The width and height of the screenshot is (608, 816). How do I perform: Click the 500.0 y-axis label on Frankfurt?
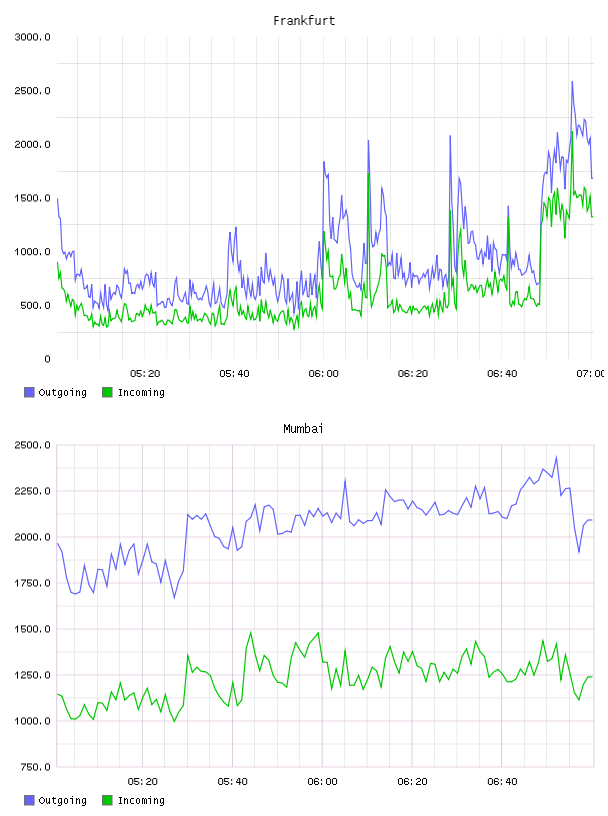[35, 305]
